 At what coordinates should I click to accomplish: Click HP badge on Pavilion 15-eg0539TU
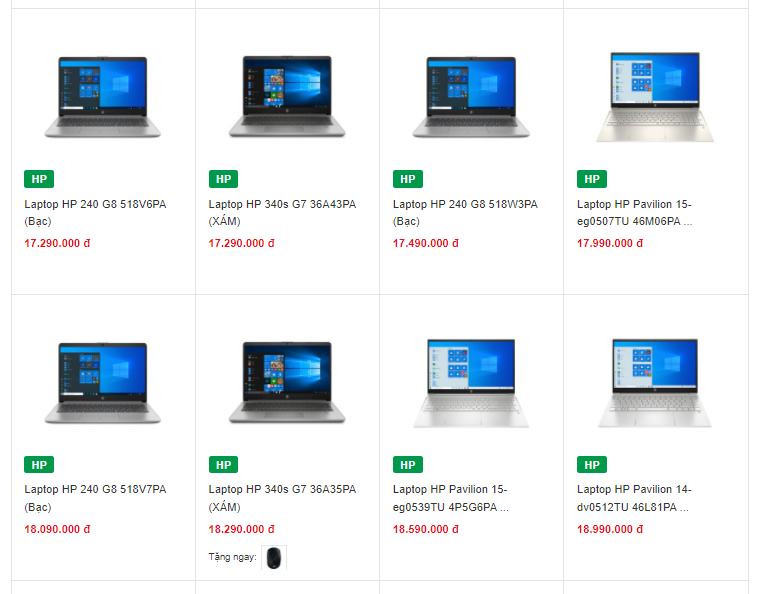(x=408, y=465)
